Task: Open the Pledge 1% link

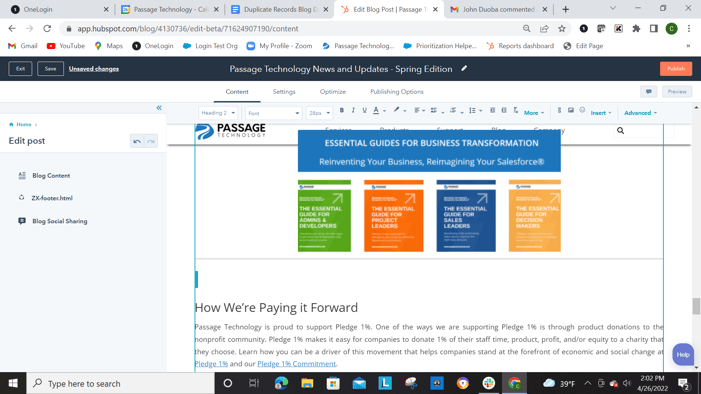Action: 211,364
